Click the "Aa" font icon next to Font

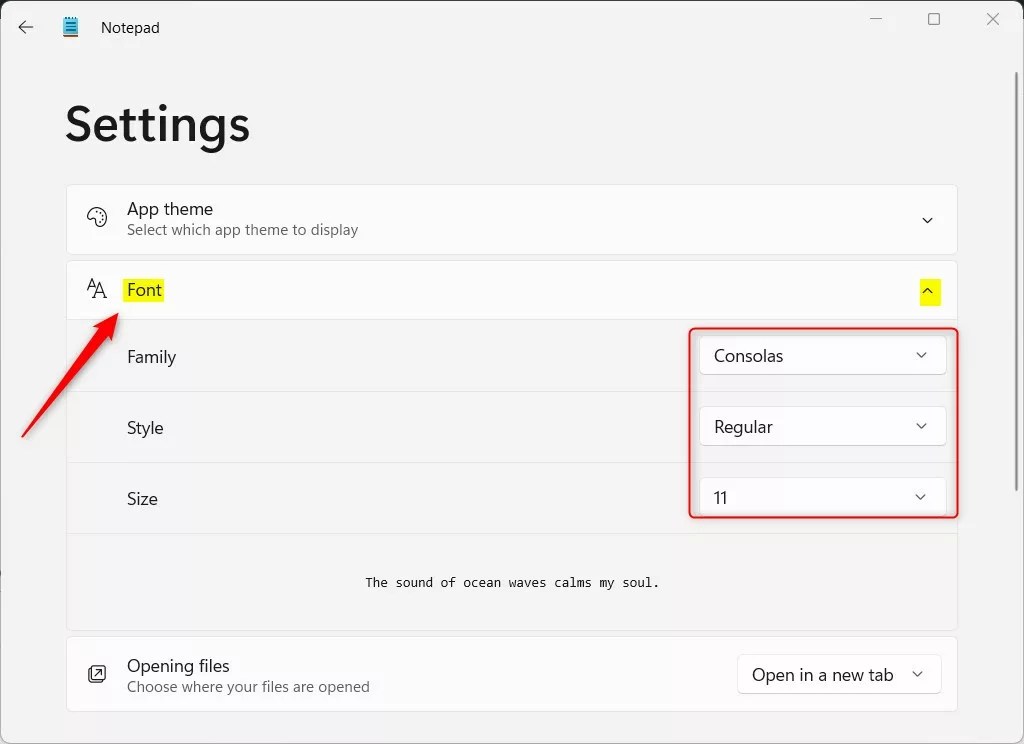[x=96, y=289]
